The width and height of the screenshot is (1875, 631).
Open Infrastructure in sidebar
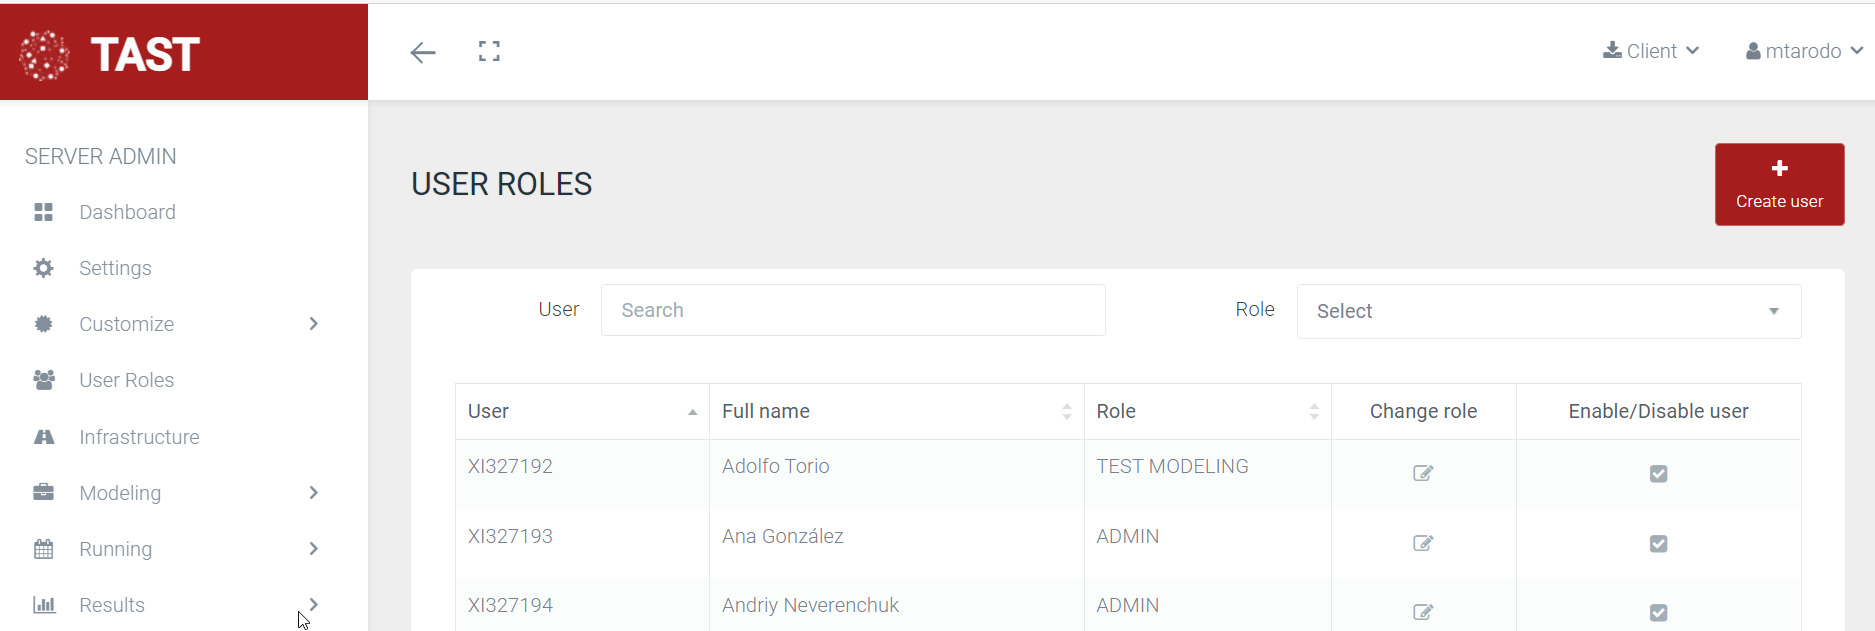[x=139, y=437]
